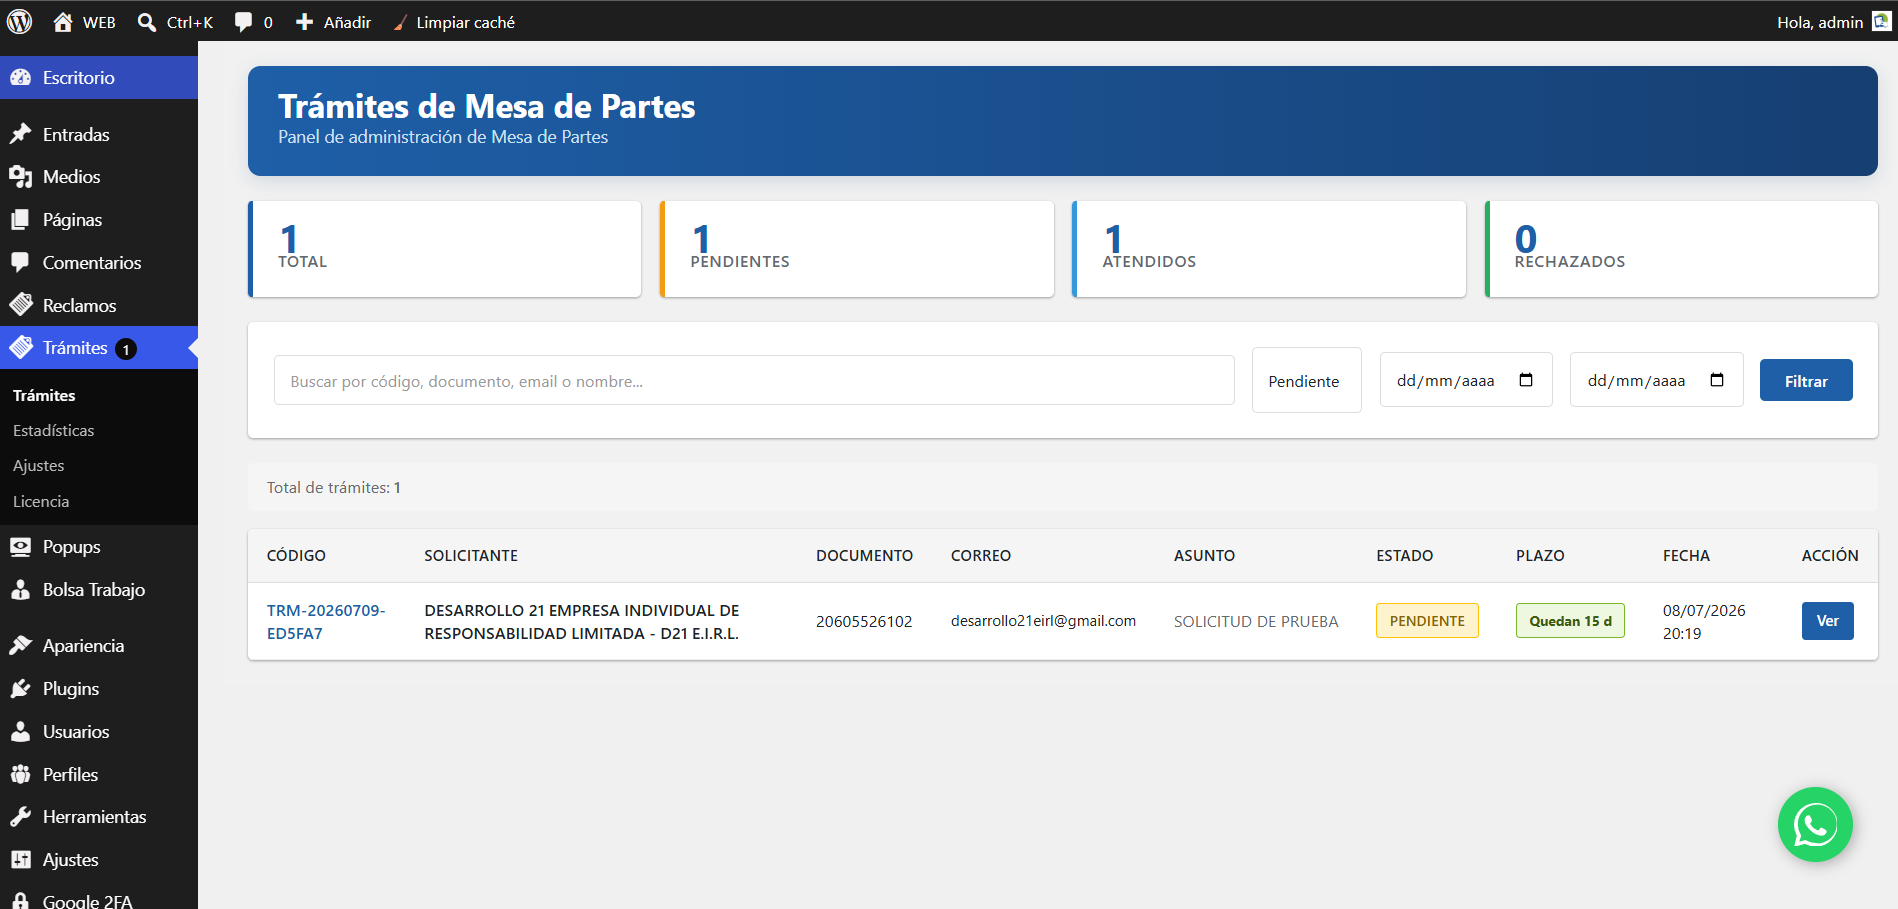Click the FECHA column header
Screen dimensions: 1898x909
point(1686,556)
